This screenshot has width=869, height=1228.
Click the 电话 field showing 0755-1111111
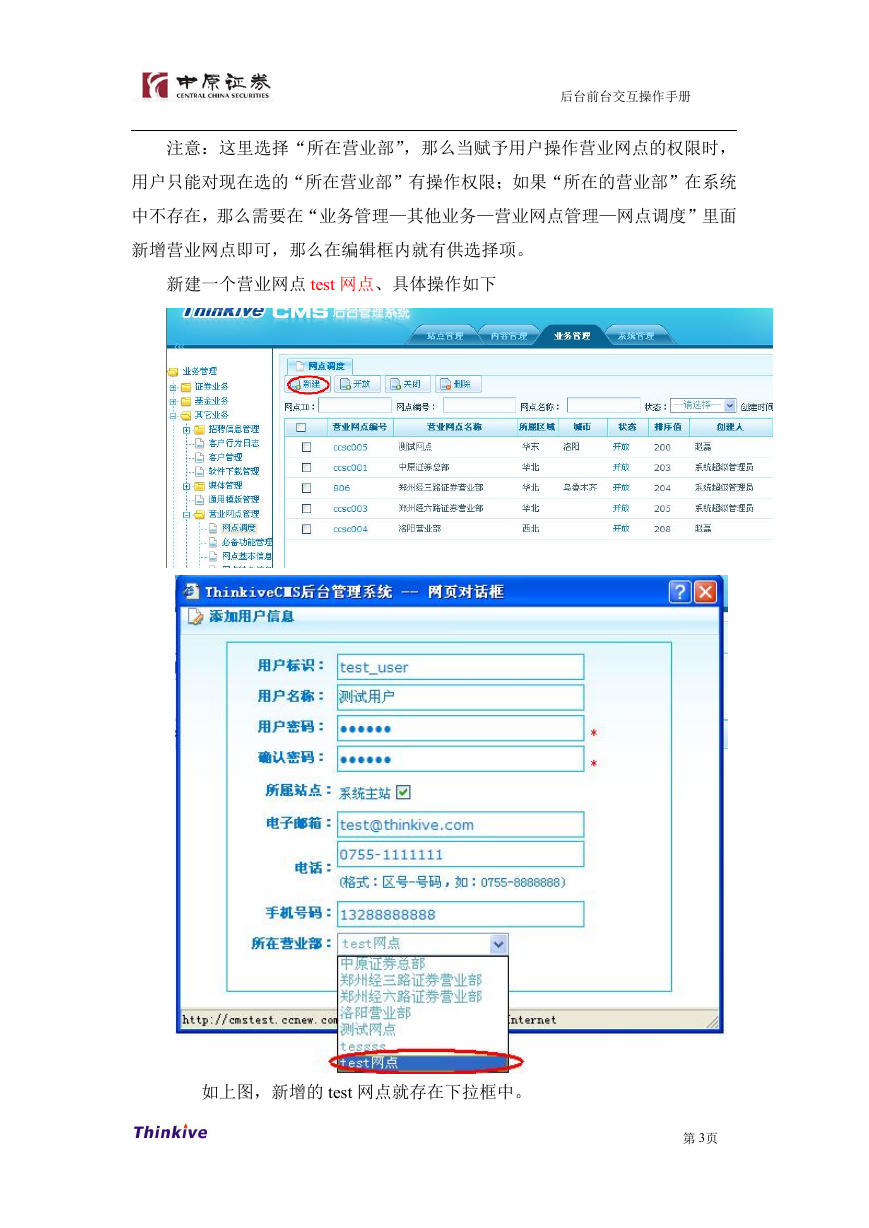(x=460, y=854)
